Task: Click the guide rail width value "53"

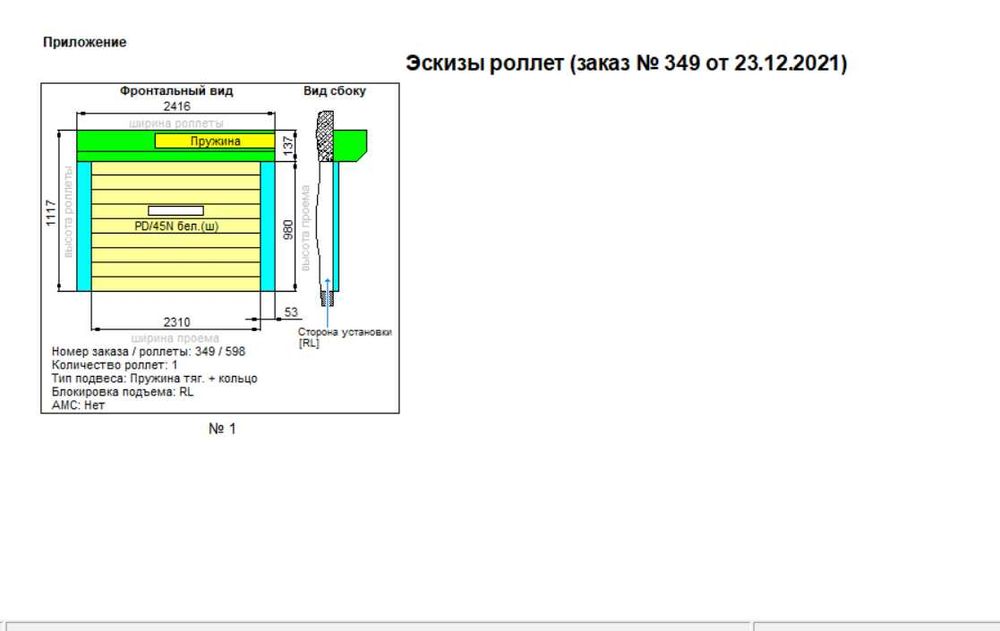Action: pos(291,312)
